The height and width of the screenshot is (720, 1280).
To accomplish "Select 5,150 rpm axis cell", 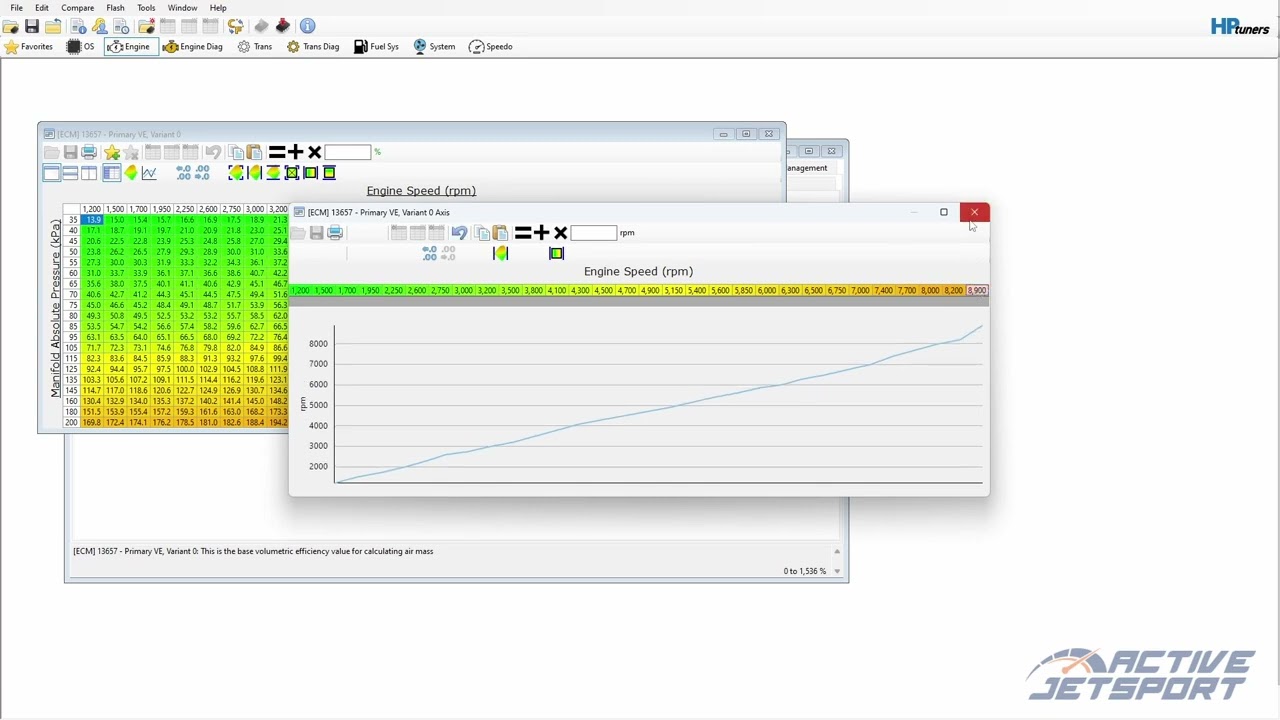I will click(x=673, y=291).
